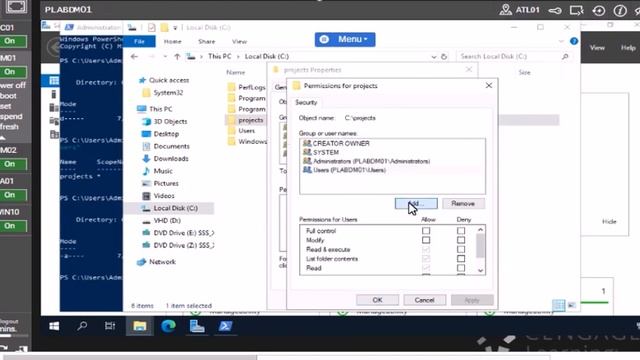Open Desktop in the navigation pane

[160, 134]
